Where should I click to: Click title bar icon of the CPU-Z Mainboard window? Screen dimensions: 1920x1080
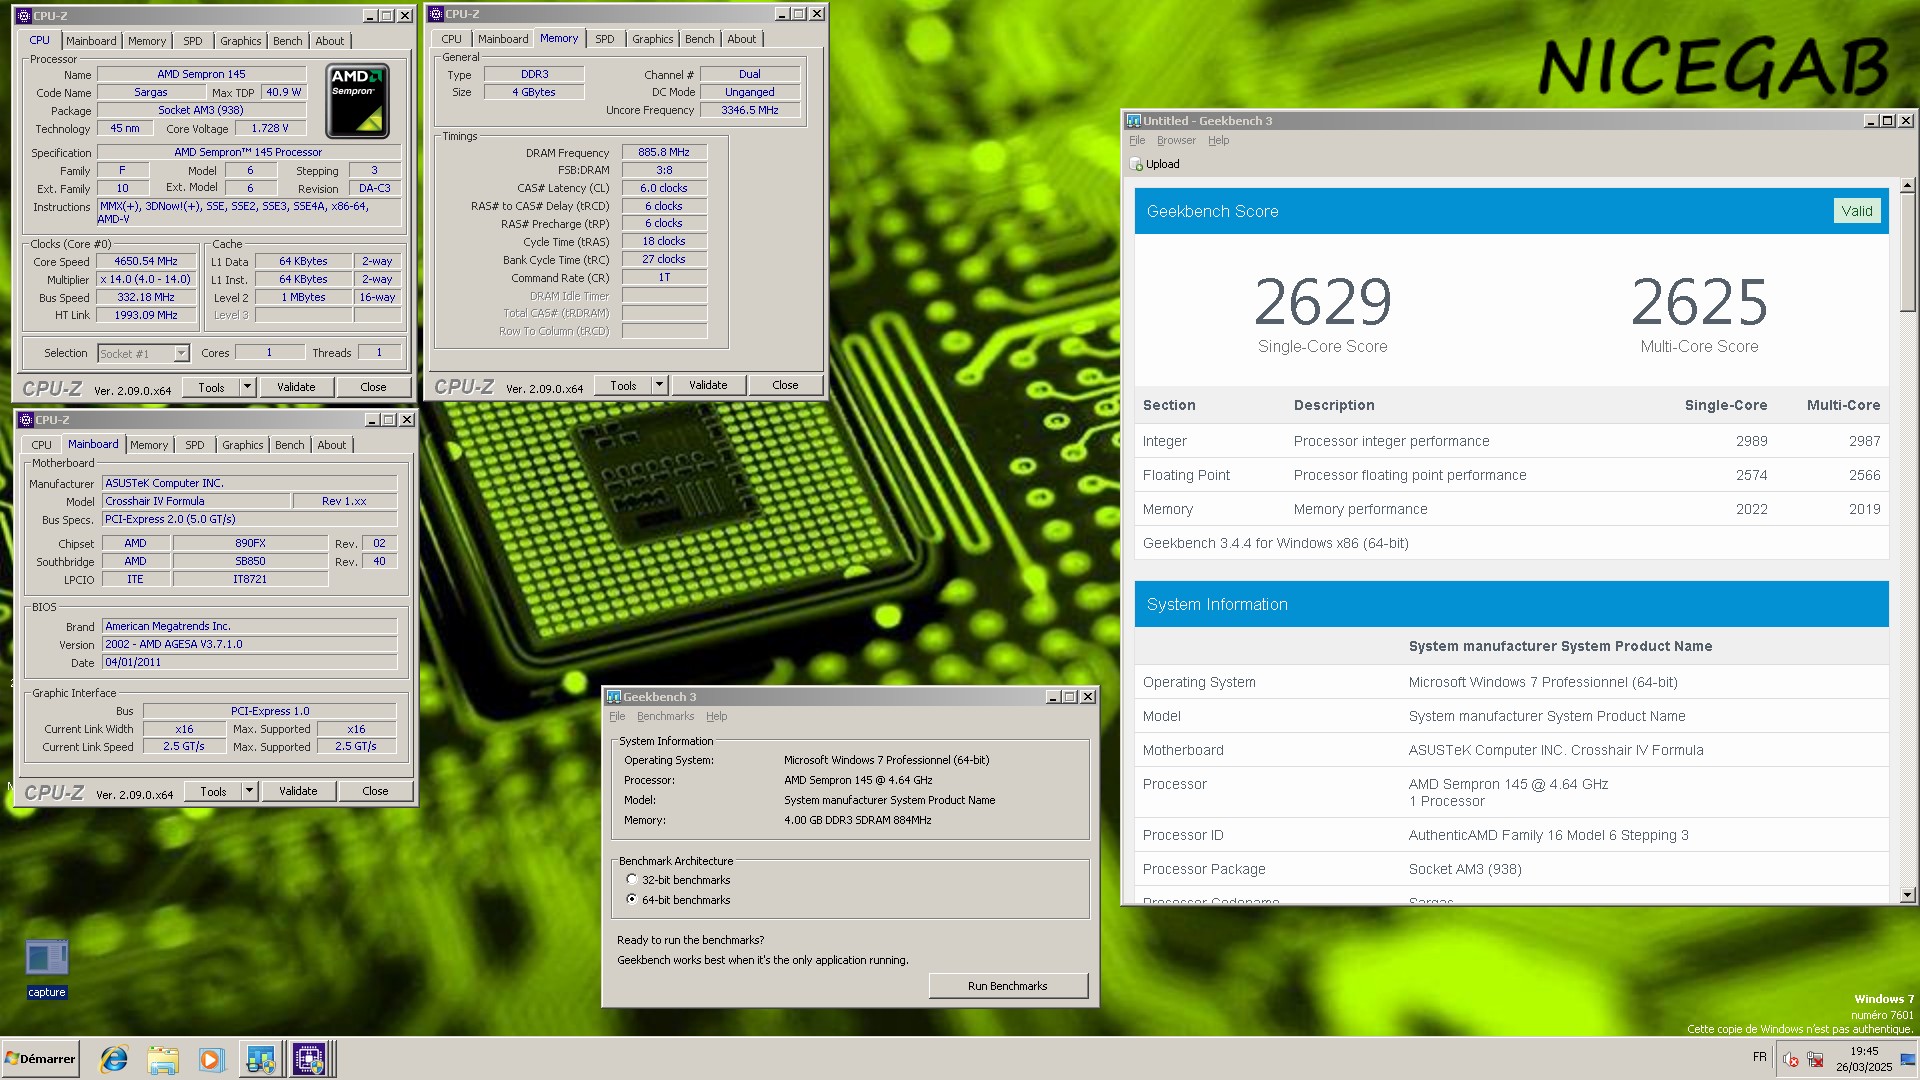[26, 420]
